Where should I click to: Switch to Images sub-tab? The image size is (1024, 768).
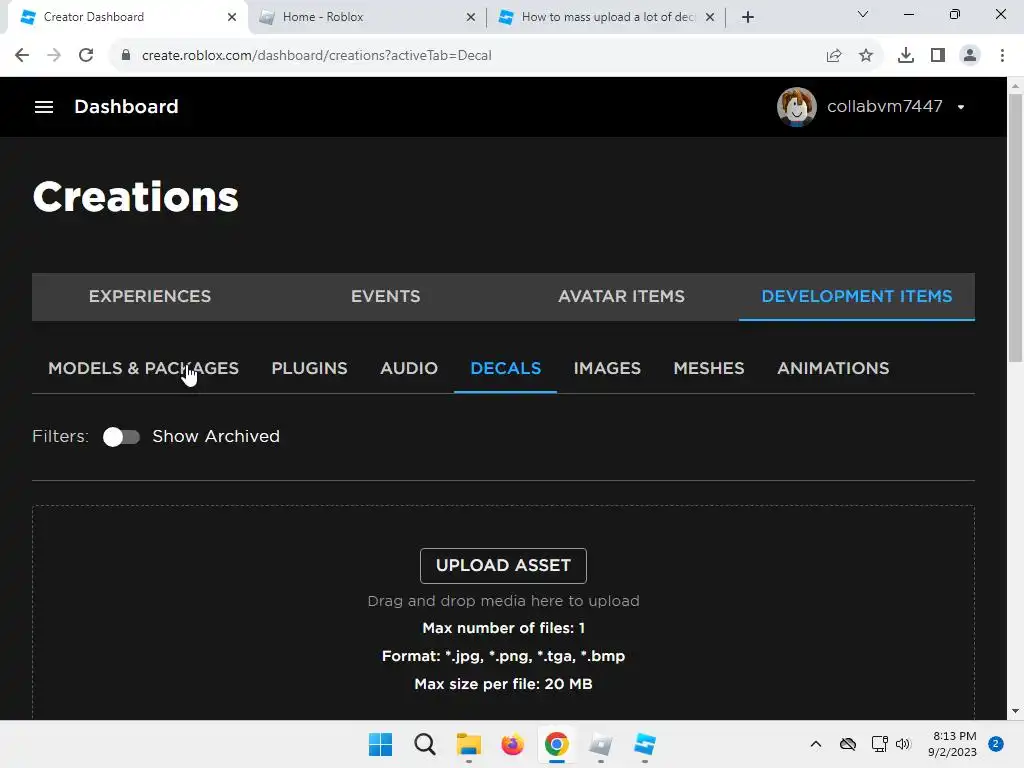[607, 368]
